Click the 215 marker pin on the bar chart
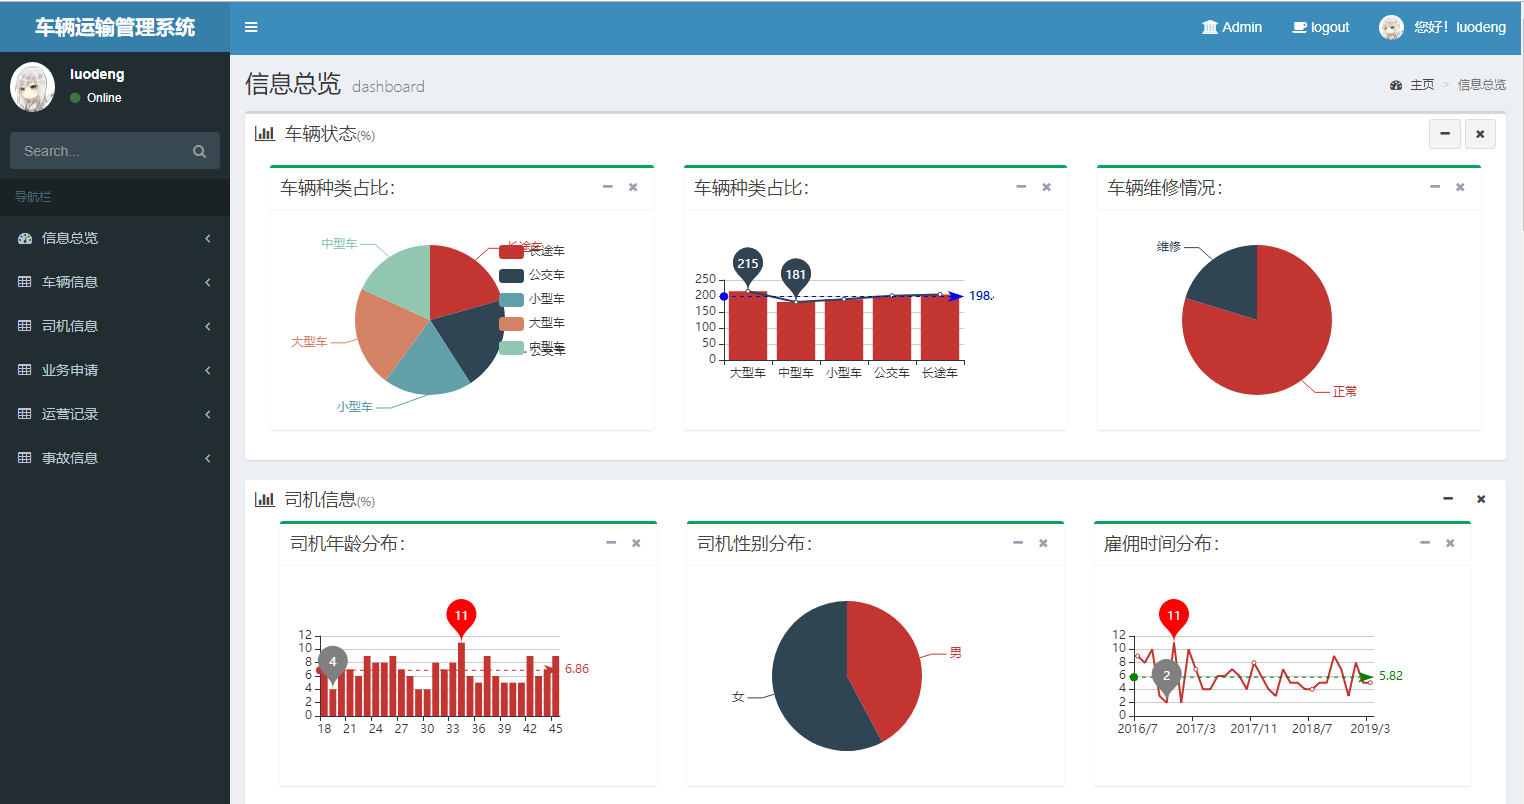This screenshot has width=1524, height=804. click(747, 264)
